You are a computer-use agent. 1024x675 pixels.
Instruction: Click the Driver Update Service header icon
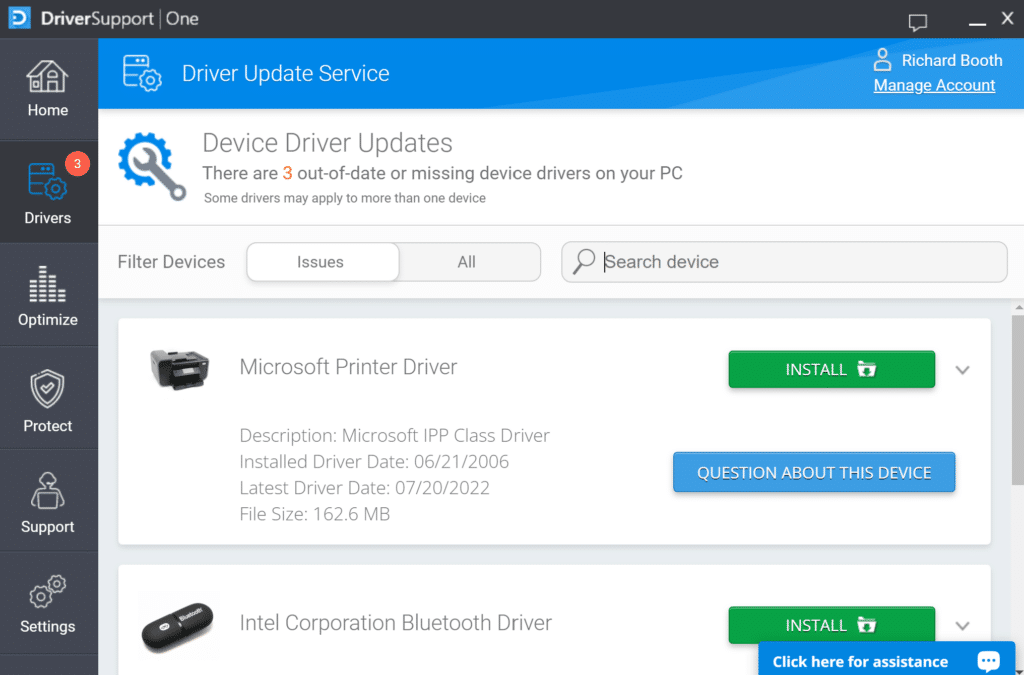[142, 73]
